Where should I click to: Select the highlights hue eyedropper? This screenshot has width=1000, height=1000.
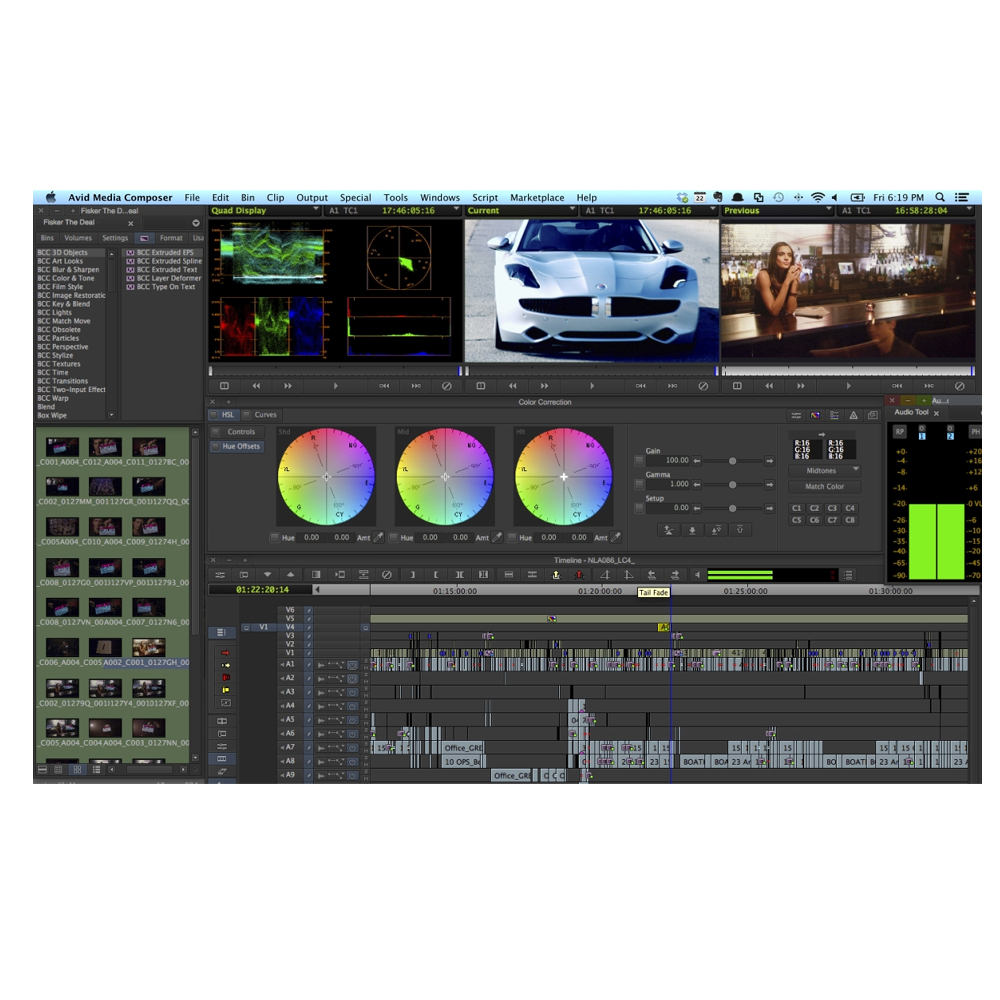(616, 537)
